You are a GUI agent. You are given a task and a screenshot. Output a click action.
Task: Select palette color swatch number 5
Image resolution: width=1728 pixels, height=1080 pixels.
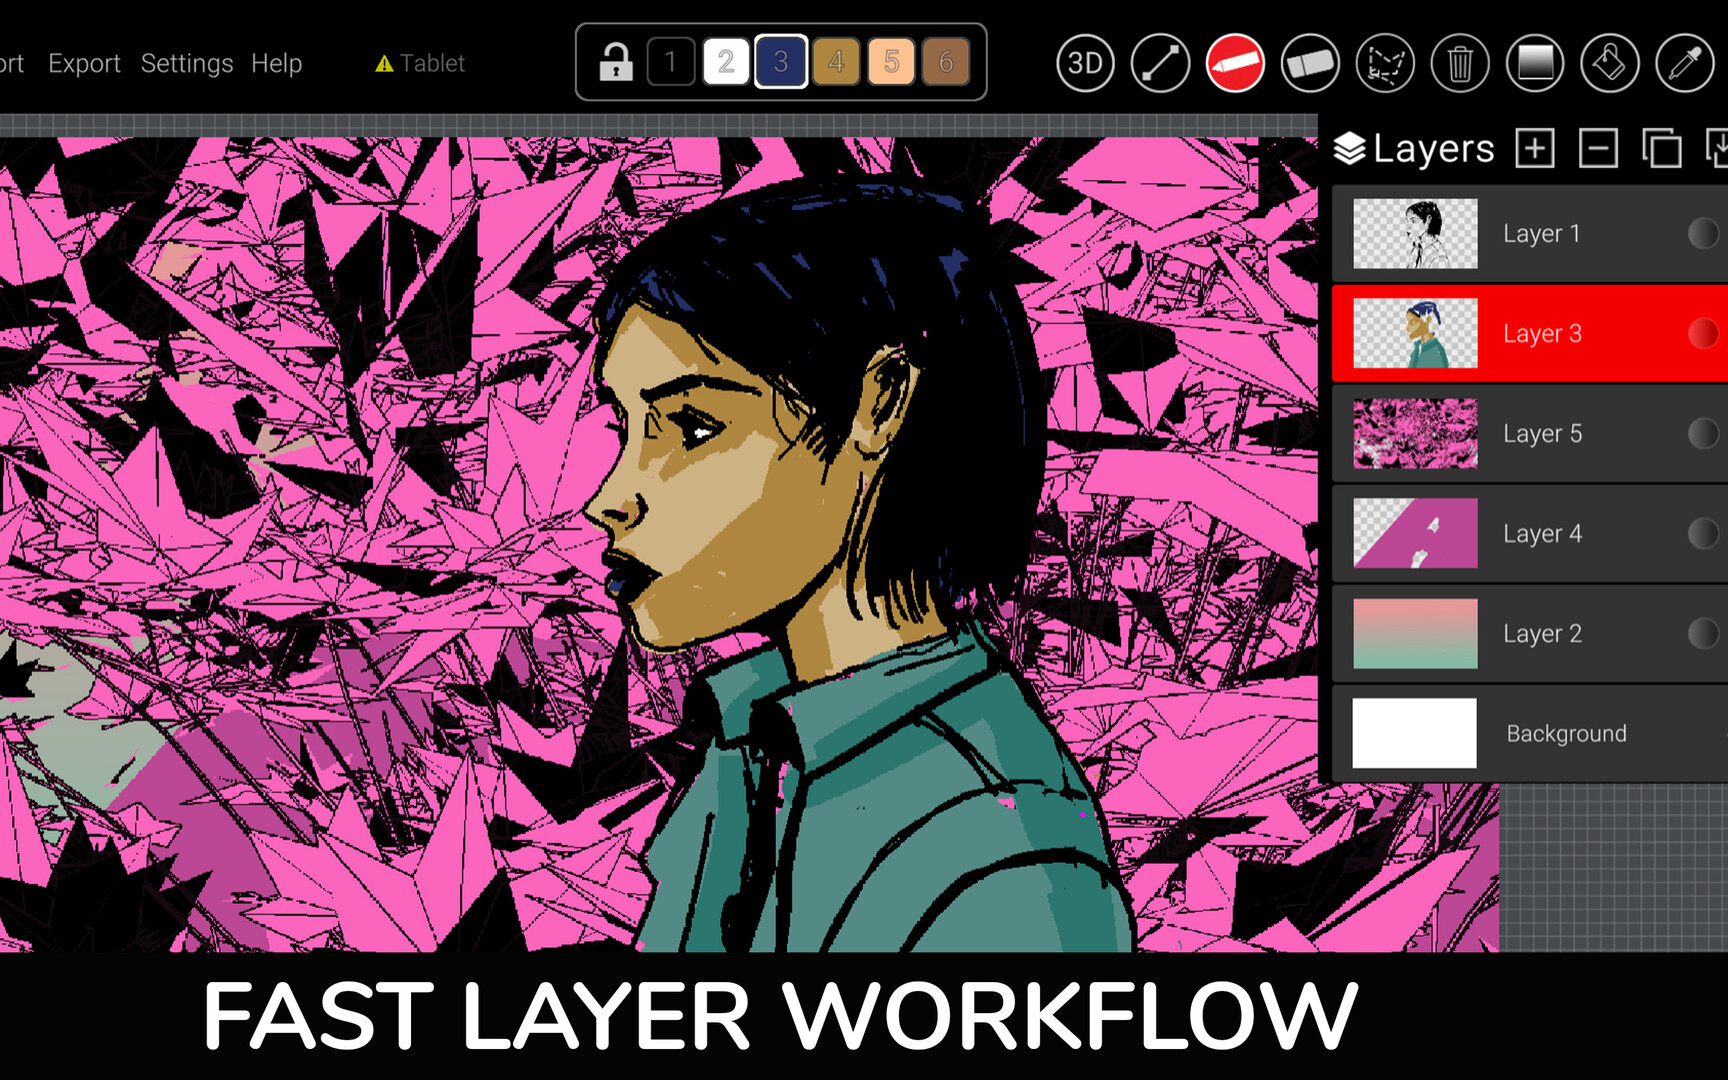click(x=891, y=62)
